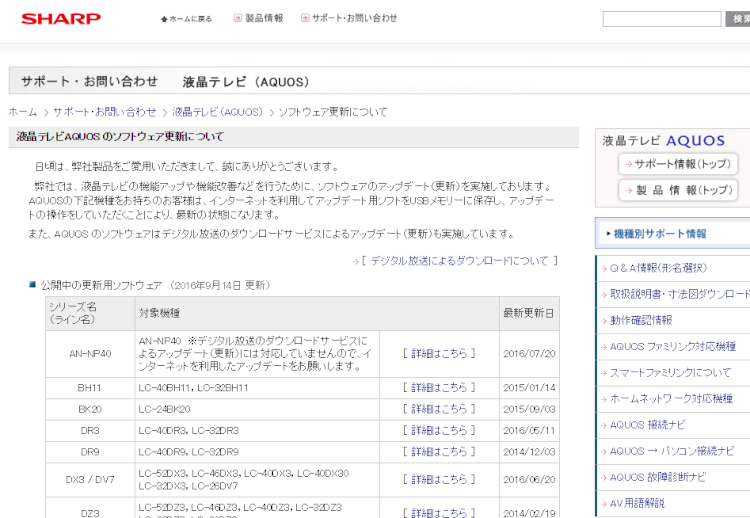
Task: Open 詳細はこちら for the AN-NP40 row
Action: 439,353
